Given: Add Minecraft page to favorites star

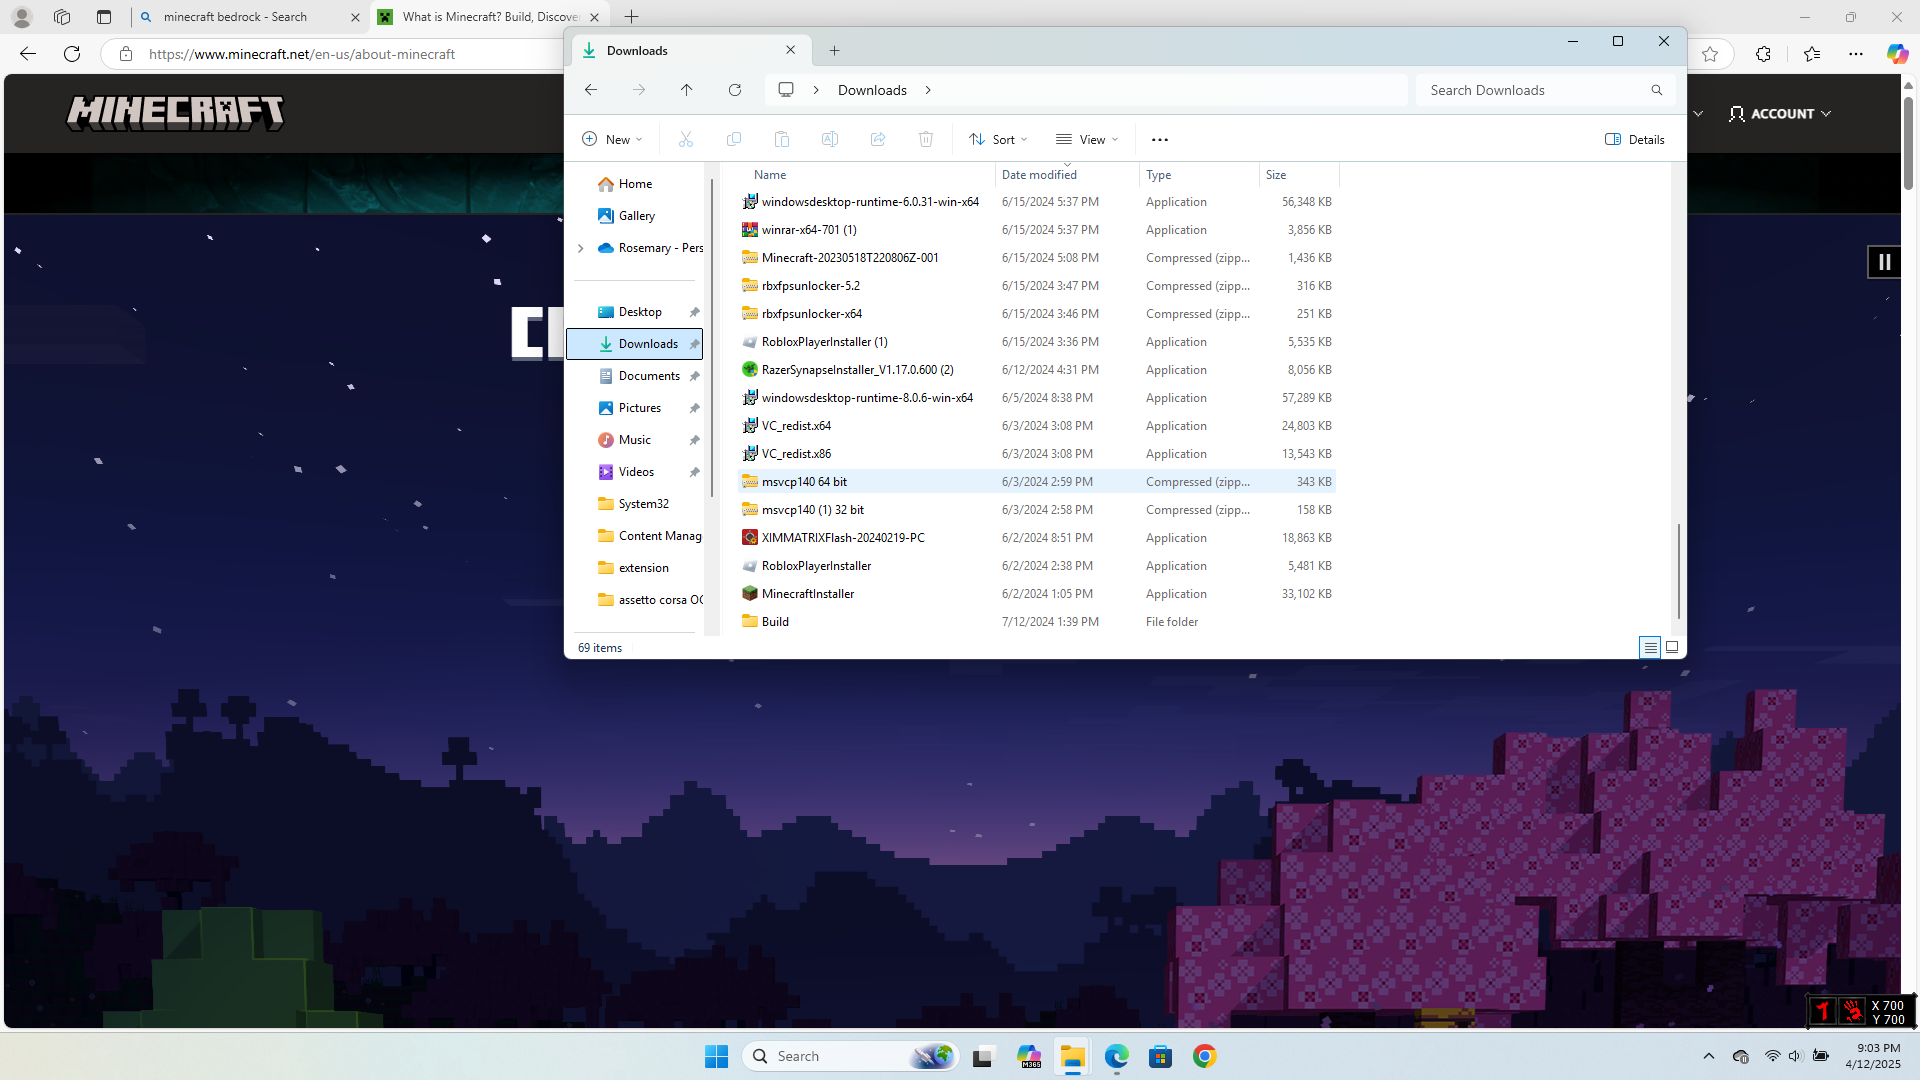Looking at the screenshot, I should pos(1710,54).
